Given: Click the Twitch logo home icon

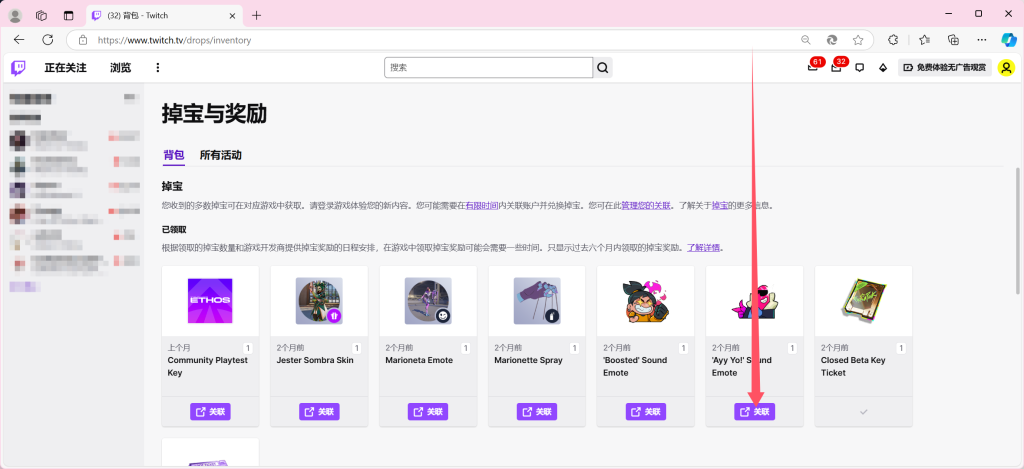Looking at the screenshot, I should [x=18, y=67].
